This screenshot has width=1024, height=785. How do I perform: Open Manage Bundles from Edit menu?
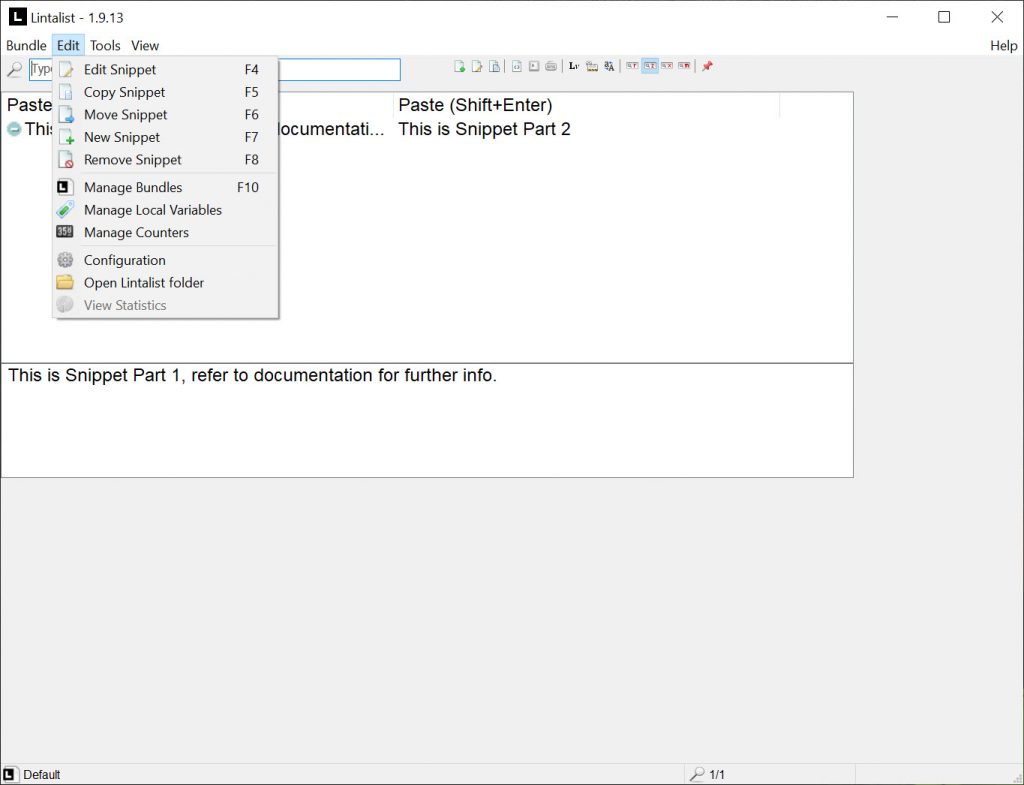(165, 187)
